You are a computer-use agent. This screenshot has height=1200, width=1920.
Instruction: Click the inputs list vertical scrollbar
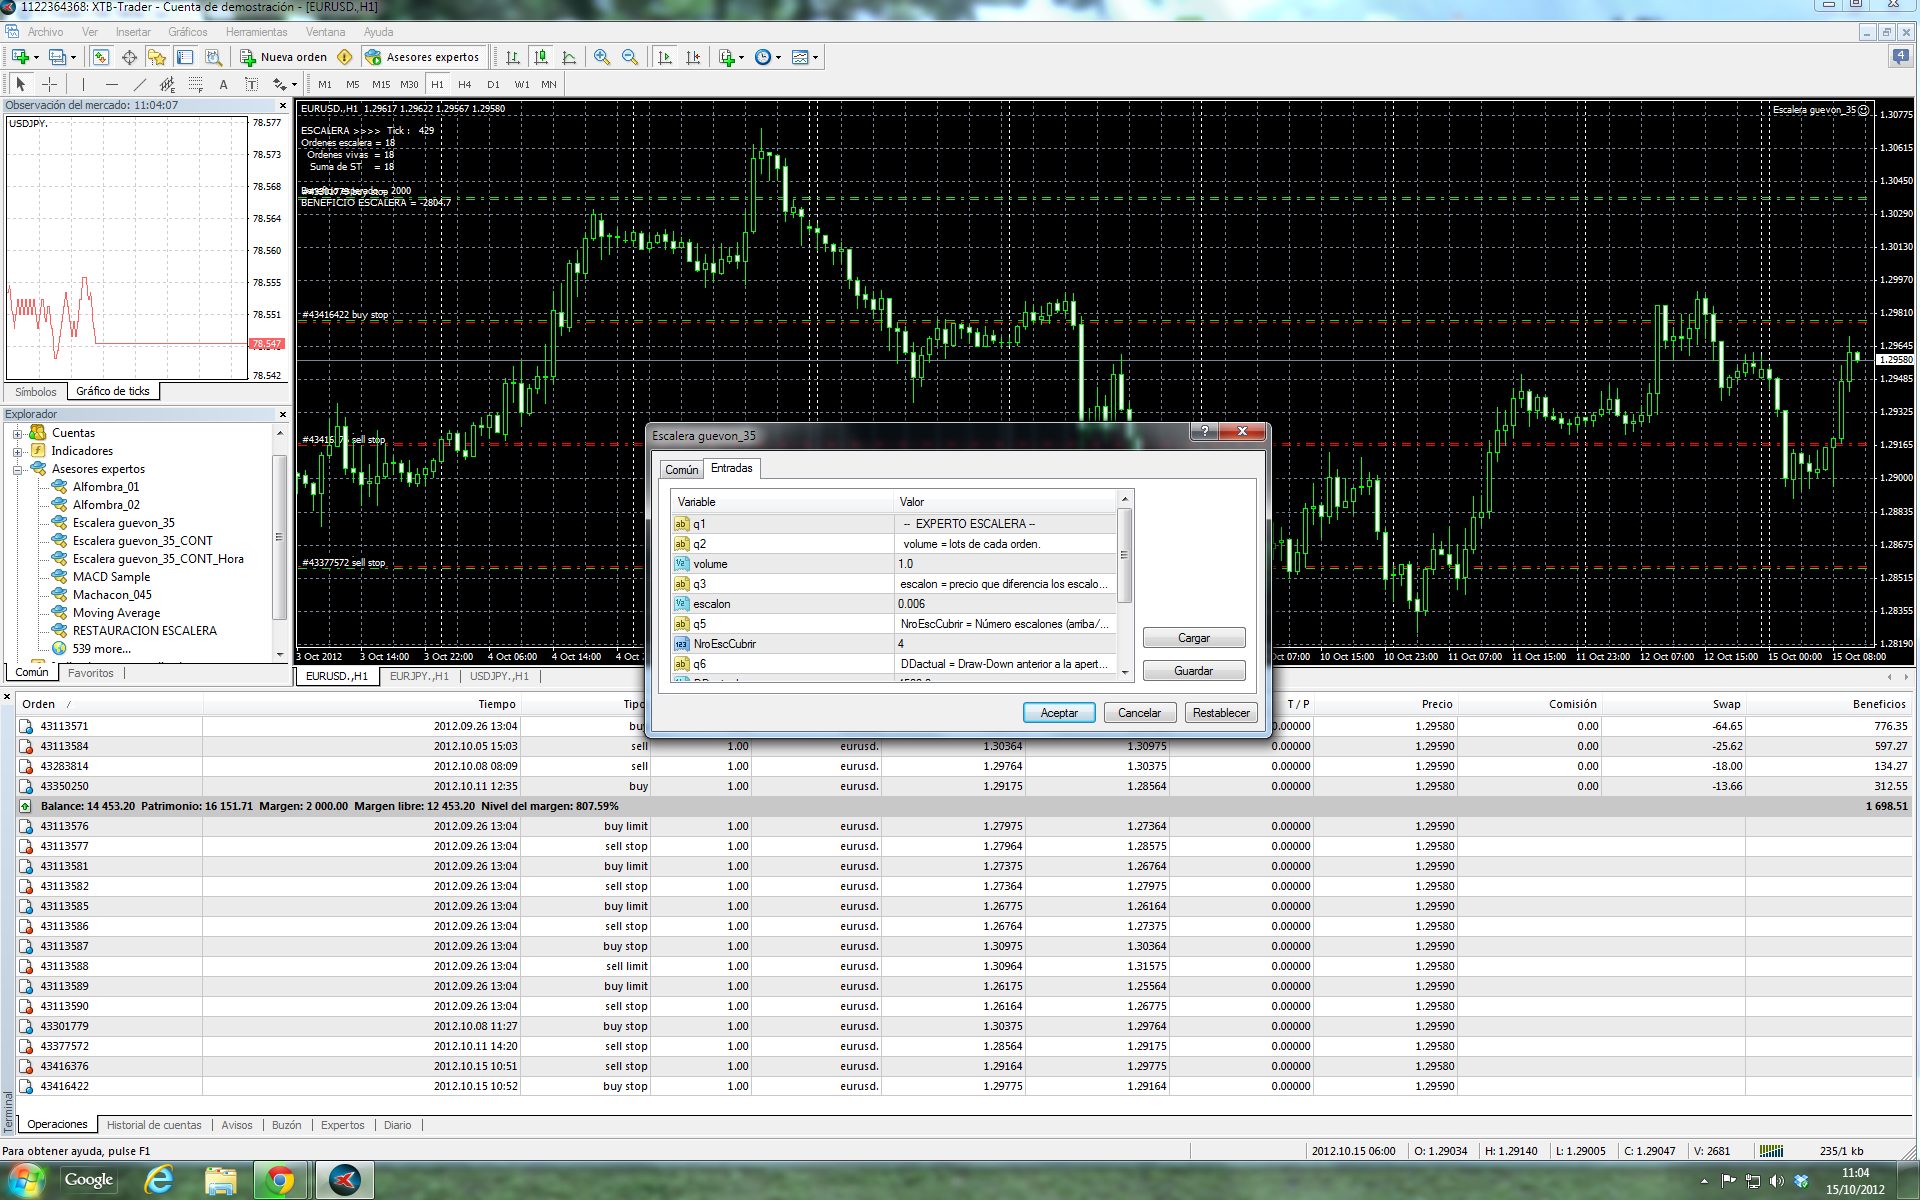tap(1124, 555)
